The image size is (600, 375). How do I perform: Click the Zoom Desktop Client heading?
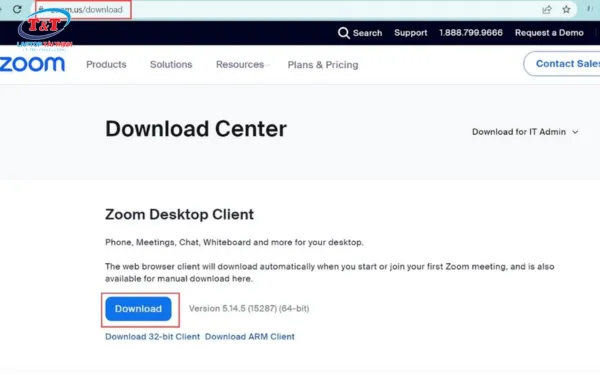179,214
